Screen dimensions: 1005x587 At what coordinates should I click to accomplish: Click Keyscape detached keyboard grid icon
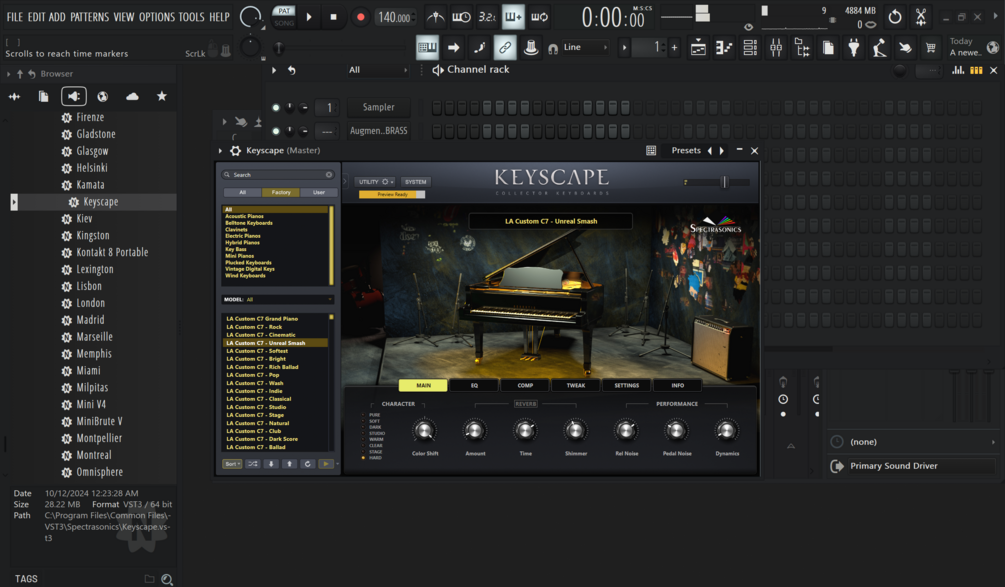pyautogui.click(x=651, y=151)
